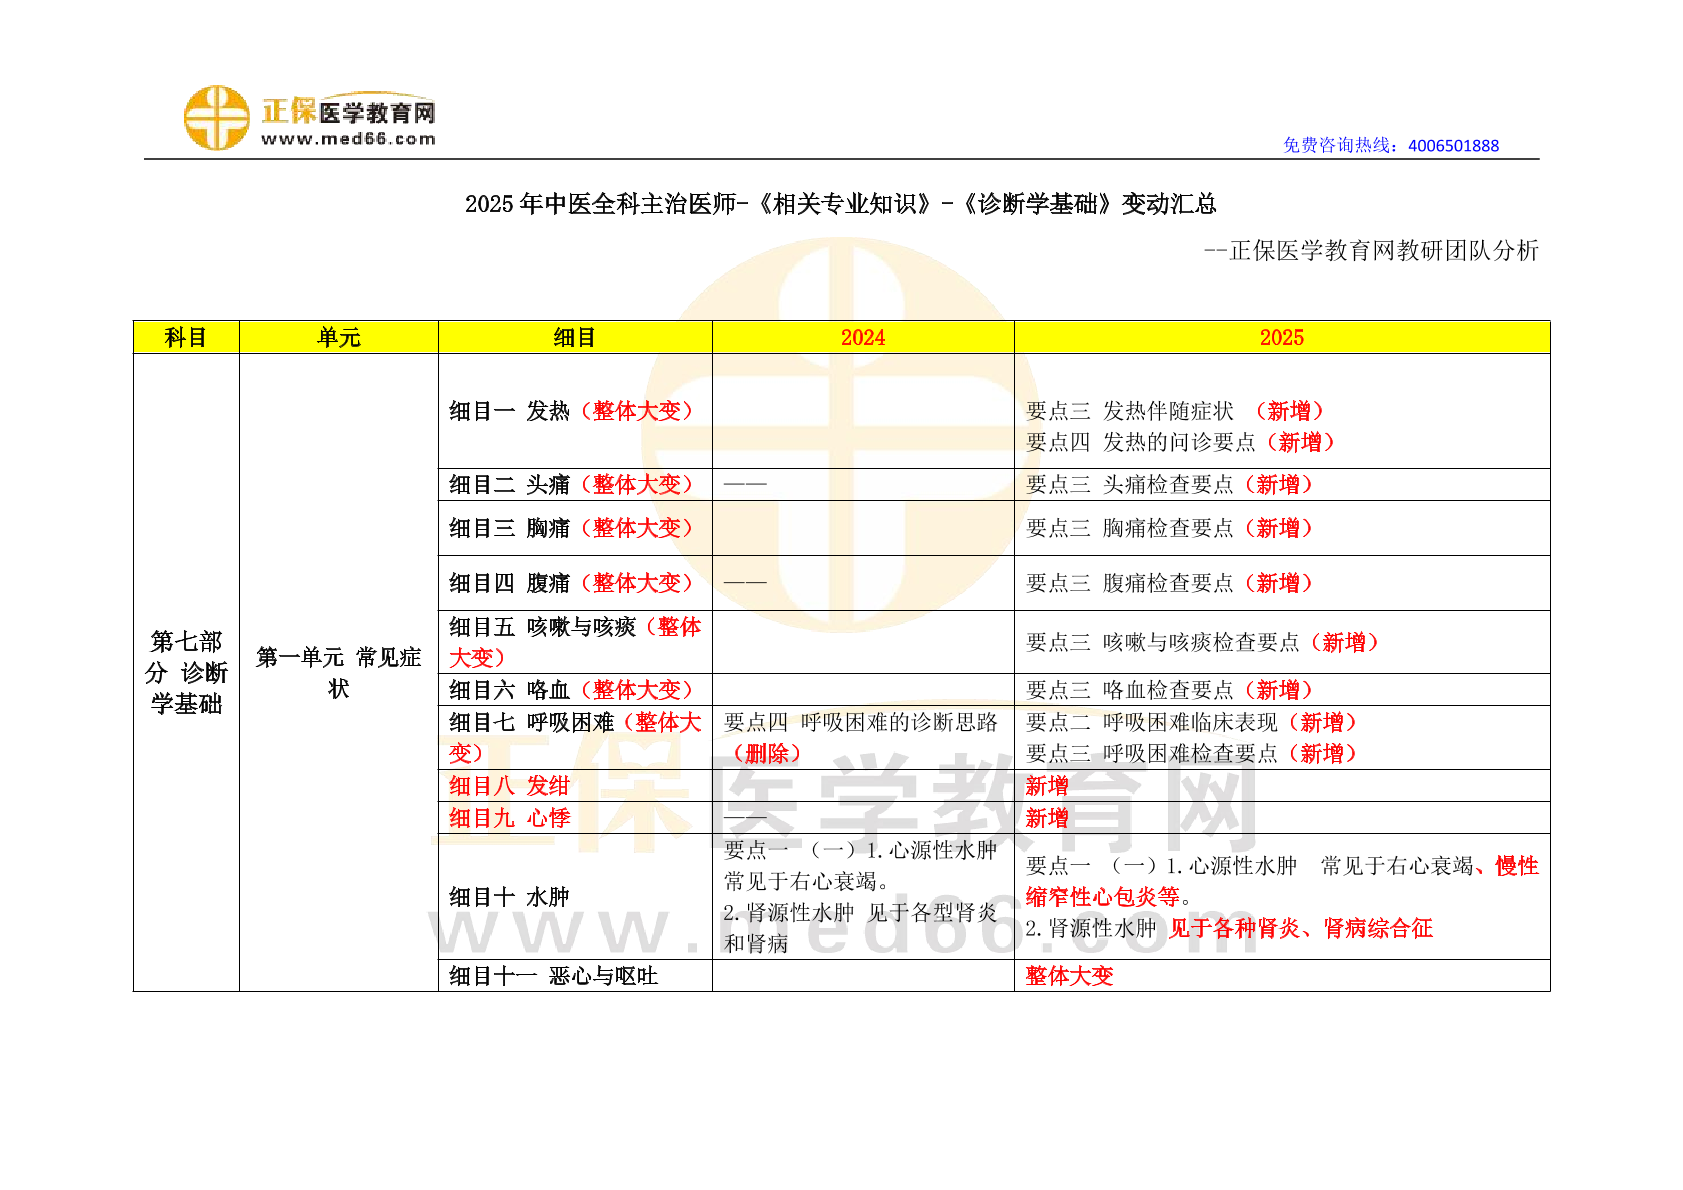Click the 细目二 头痛 cell
Screen dimensions: 1683x1190
(x=571, y=485)
